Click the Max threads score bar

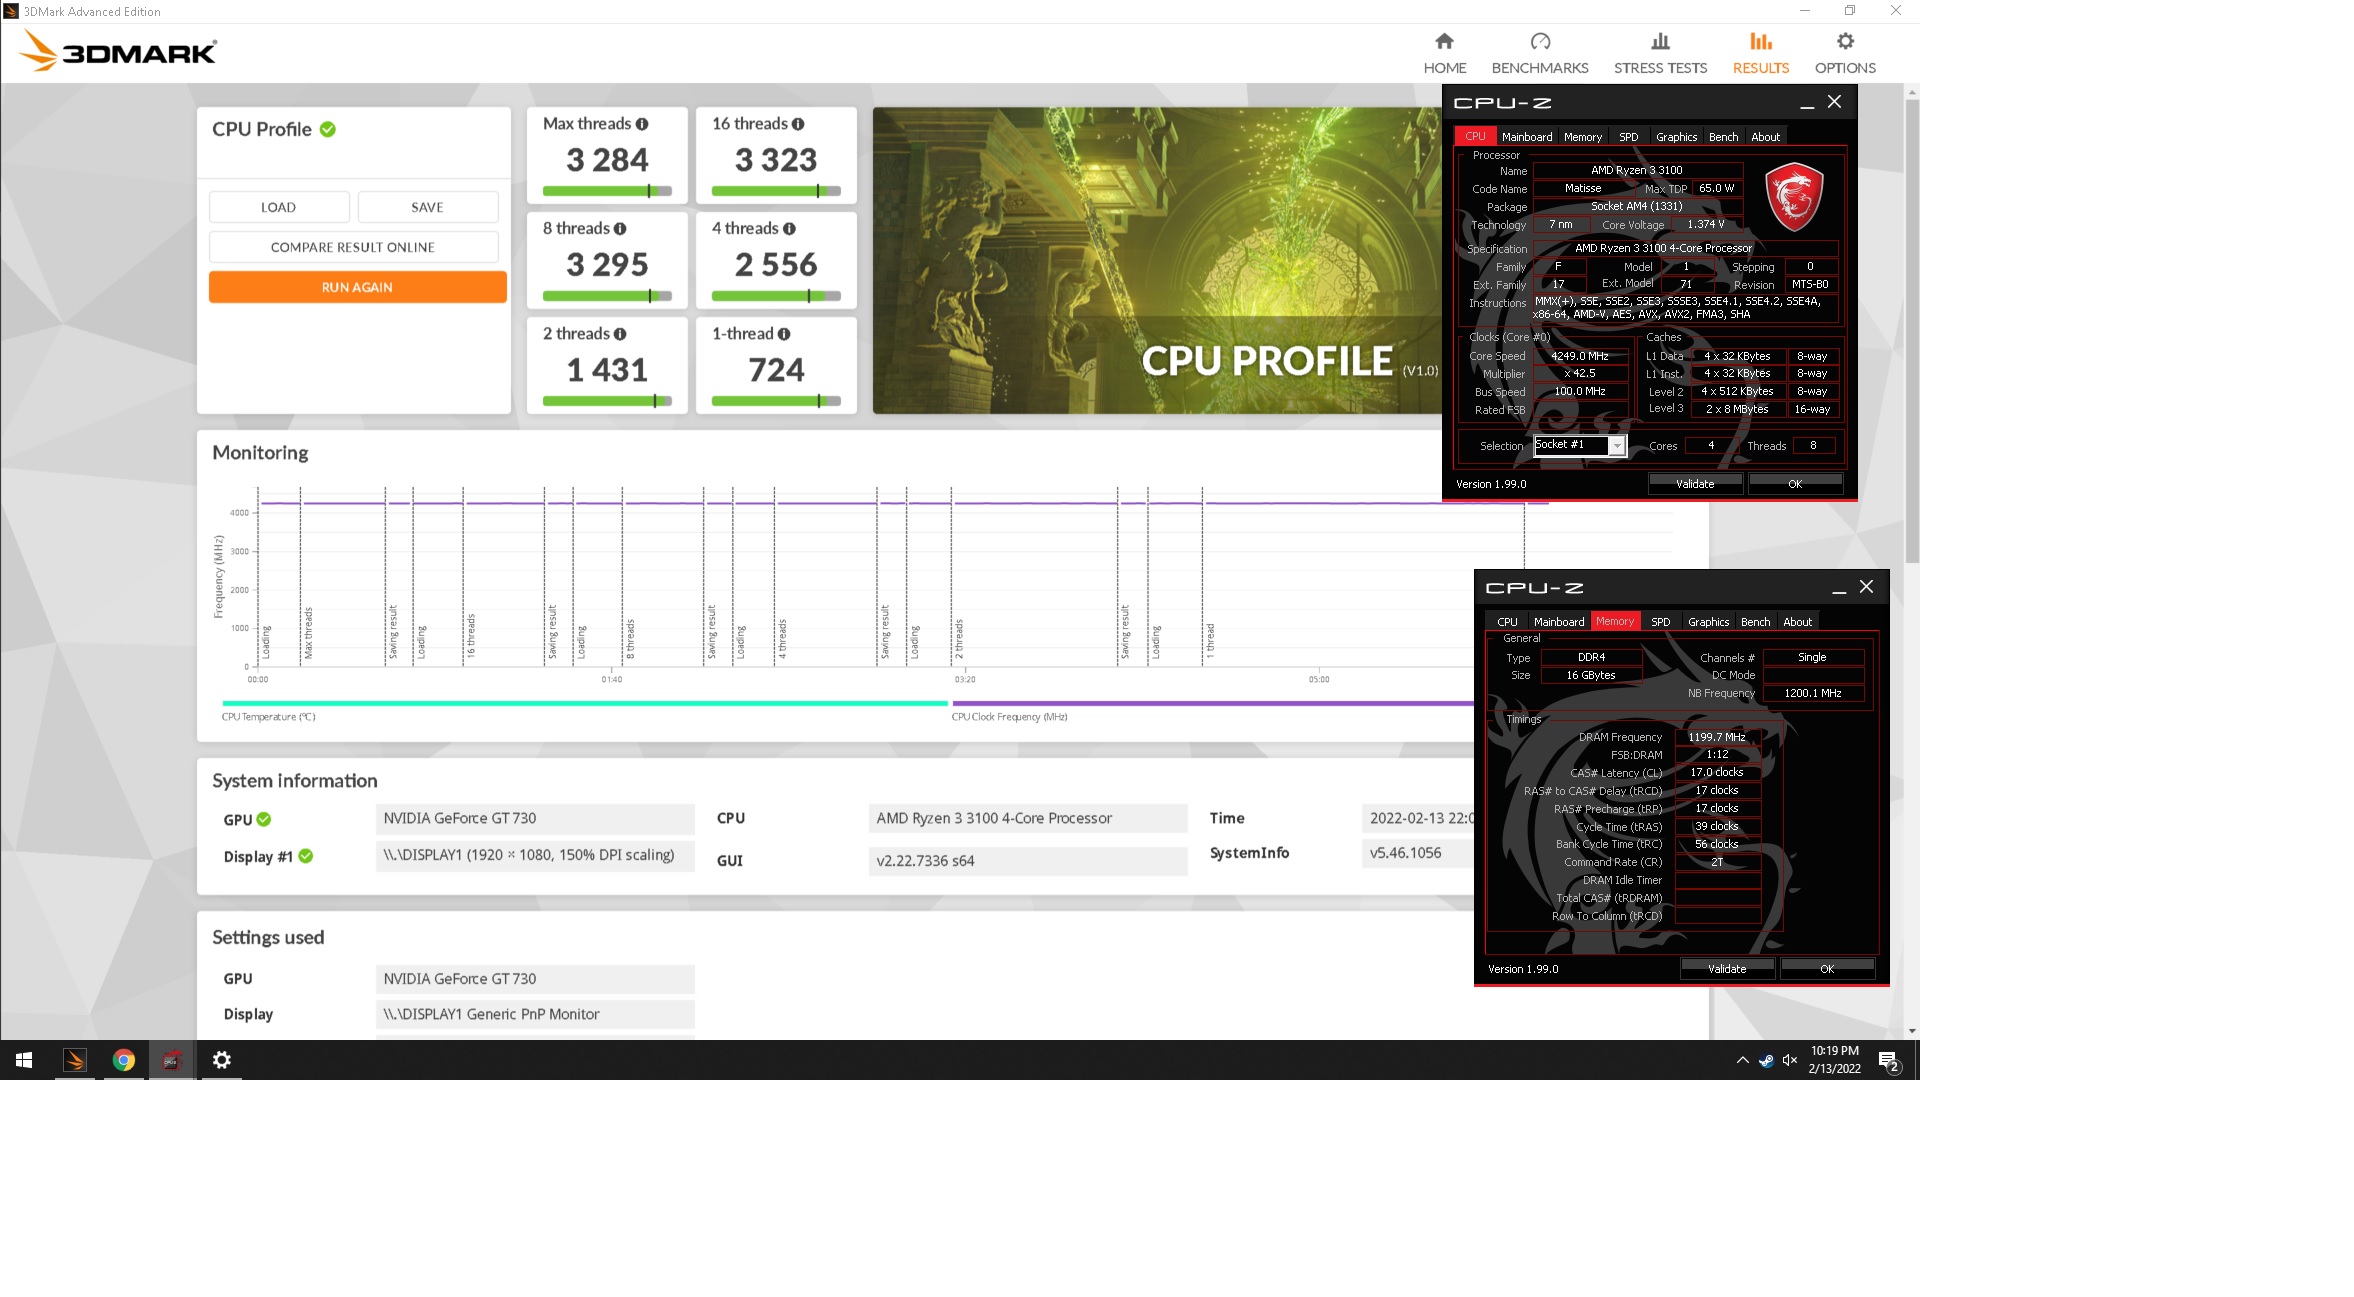tap(607, 191)
